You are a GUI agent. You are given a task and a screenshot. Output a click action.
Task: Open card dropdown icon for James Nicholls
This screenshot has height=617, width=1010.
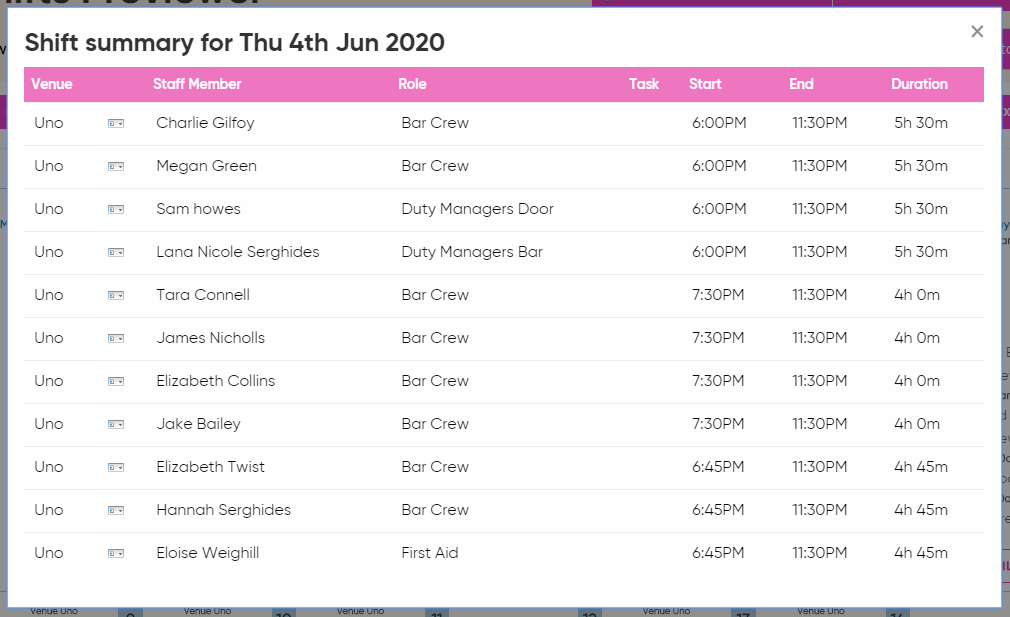point(116,339)
